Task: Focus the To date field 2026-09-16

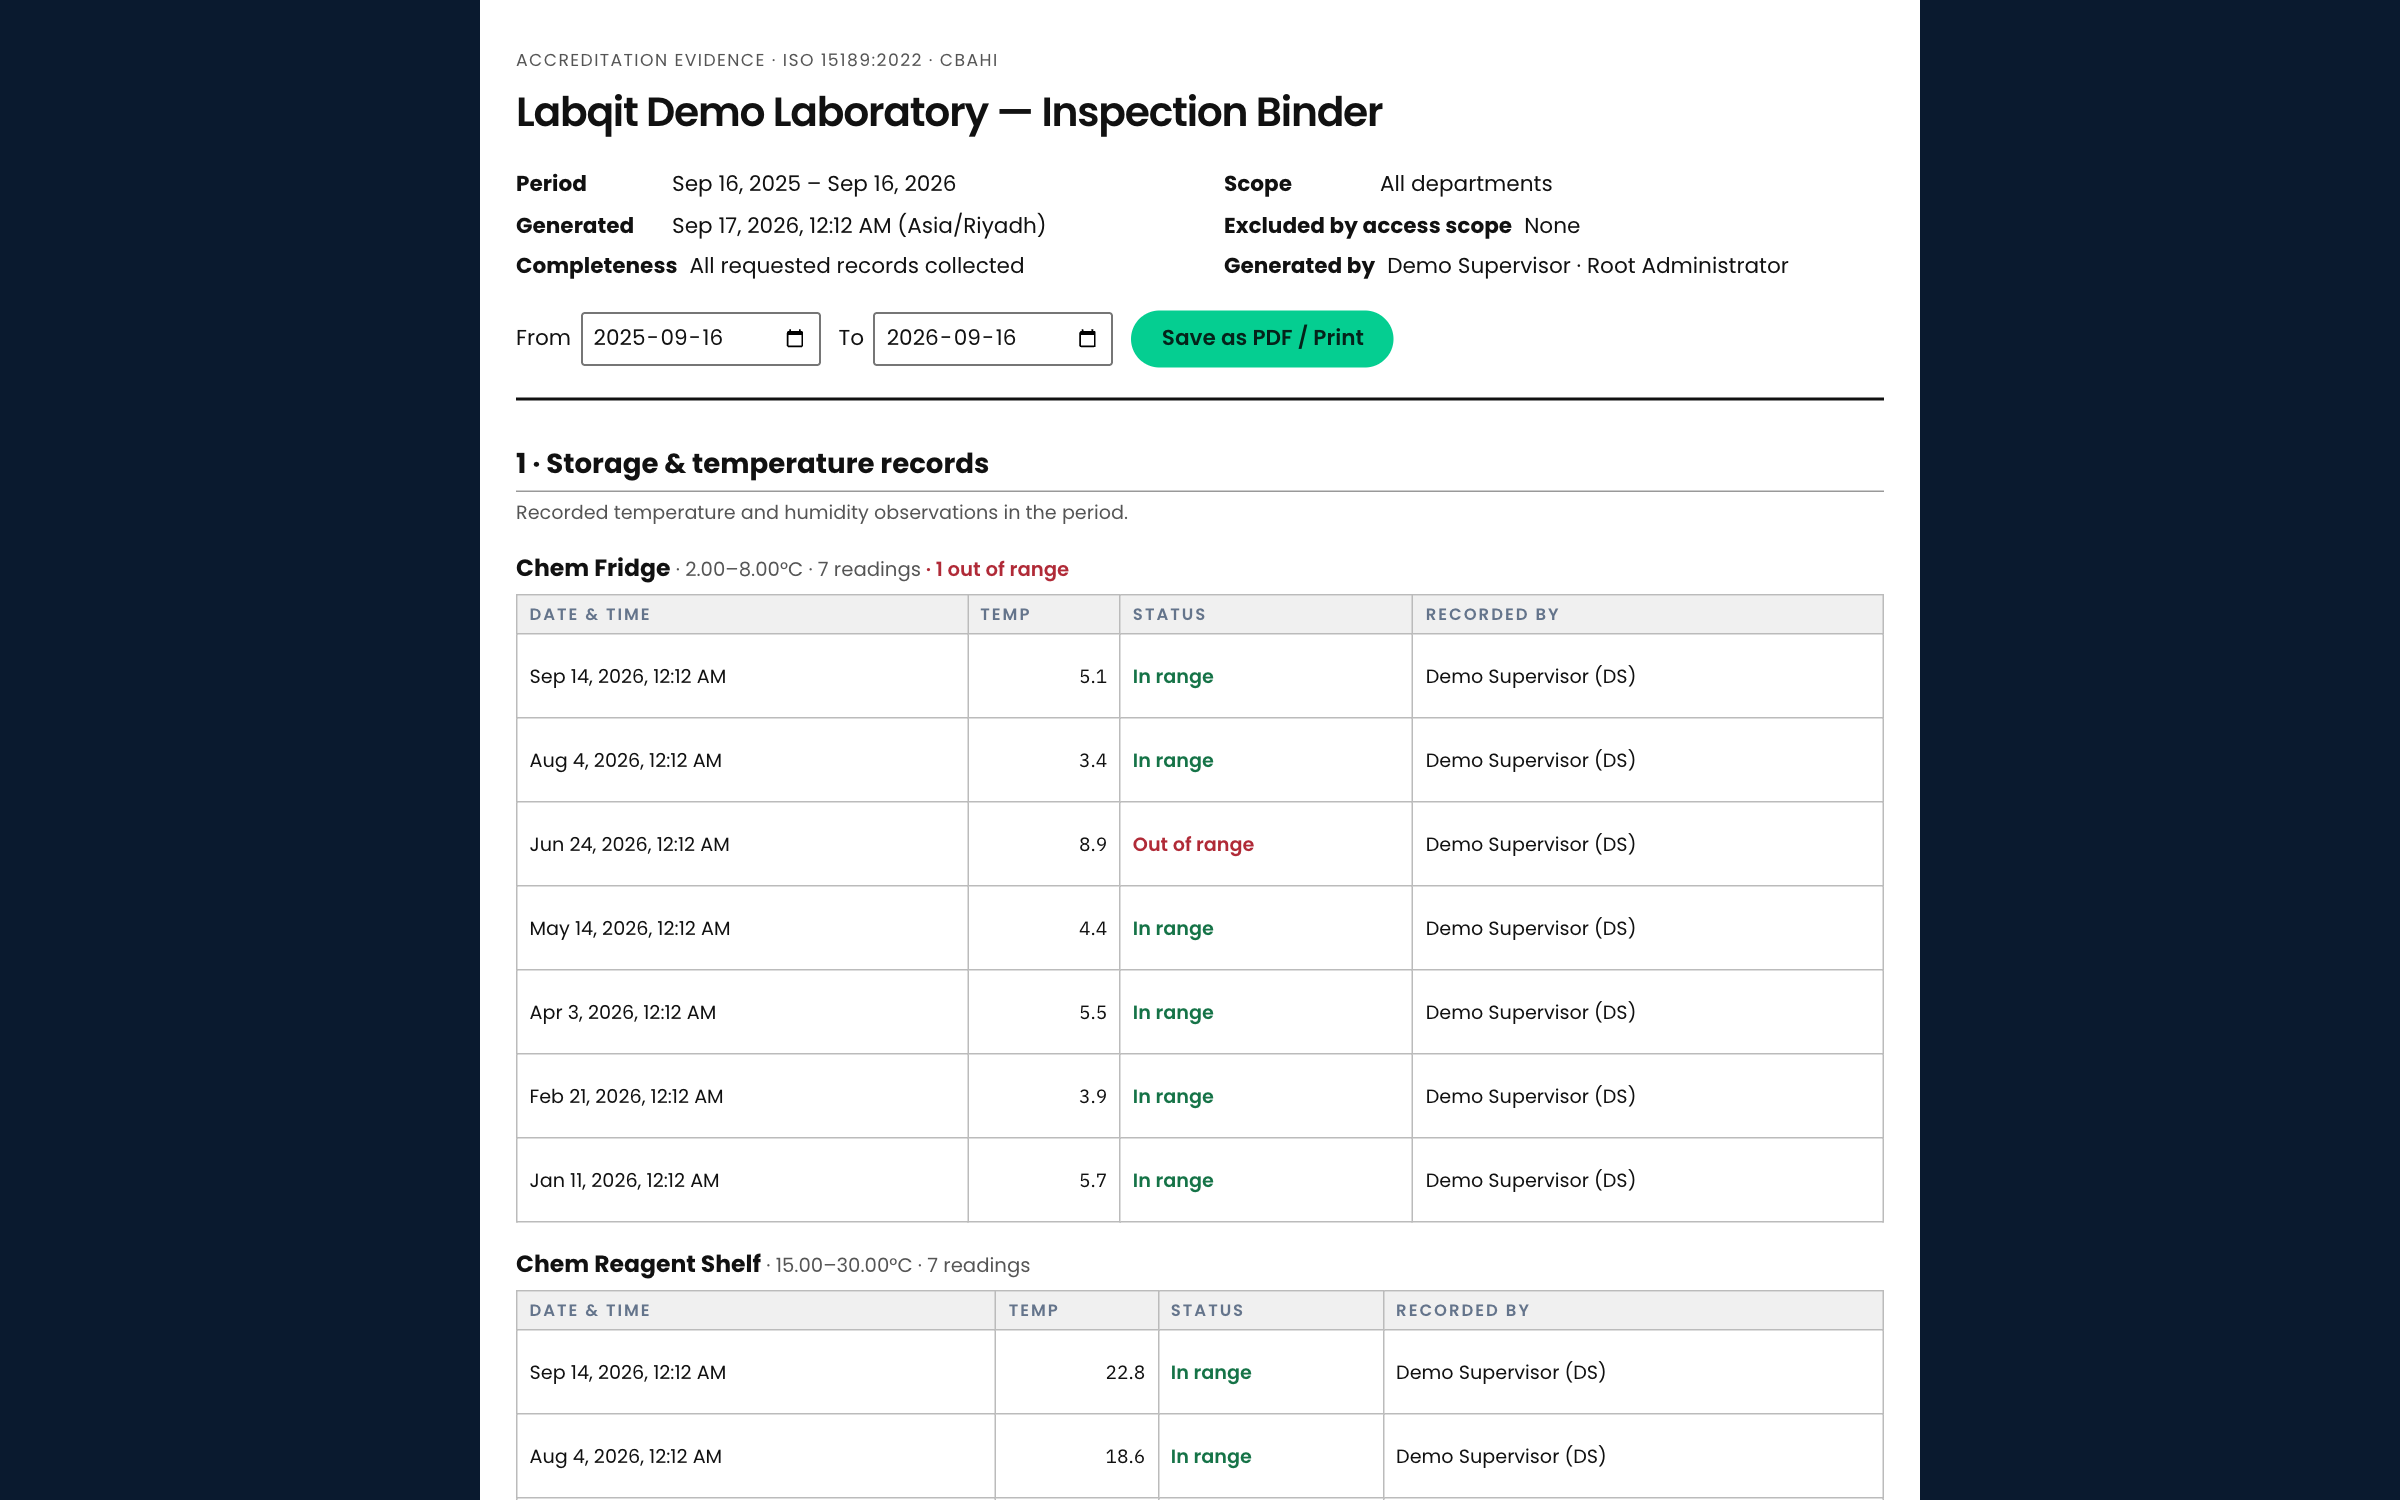Action: click(992, 339)
